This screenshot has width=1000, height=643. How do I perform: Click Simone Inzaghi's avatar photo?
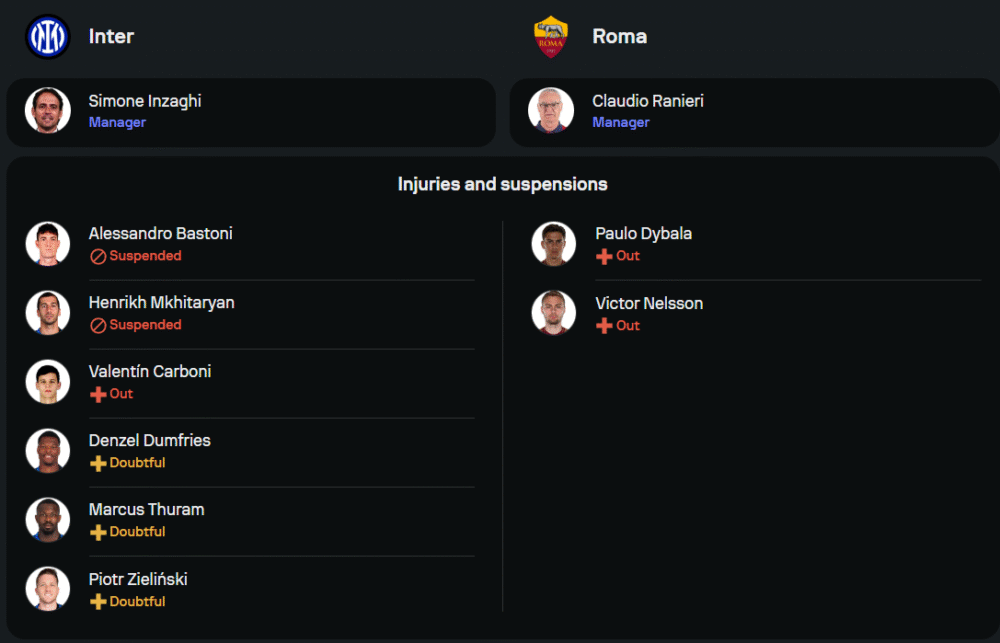click(48, 111)
